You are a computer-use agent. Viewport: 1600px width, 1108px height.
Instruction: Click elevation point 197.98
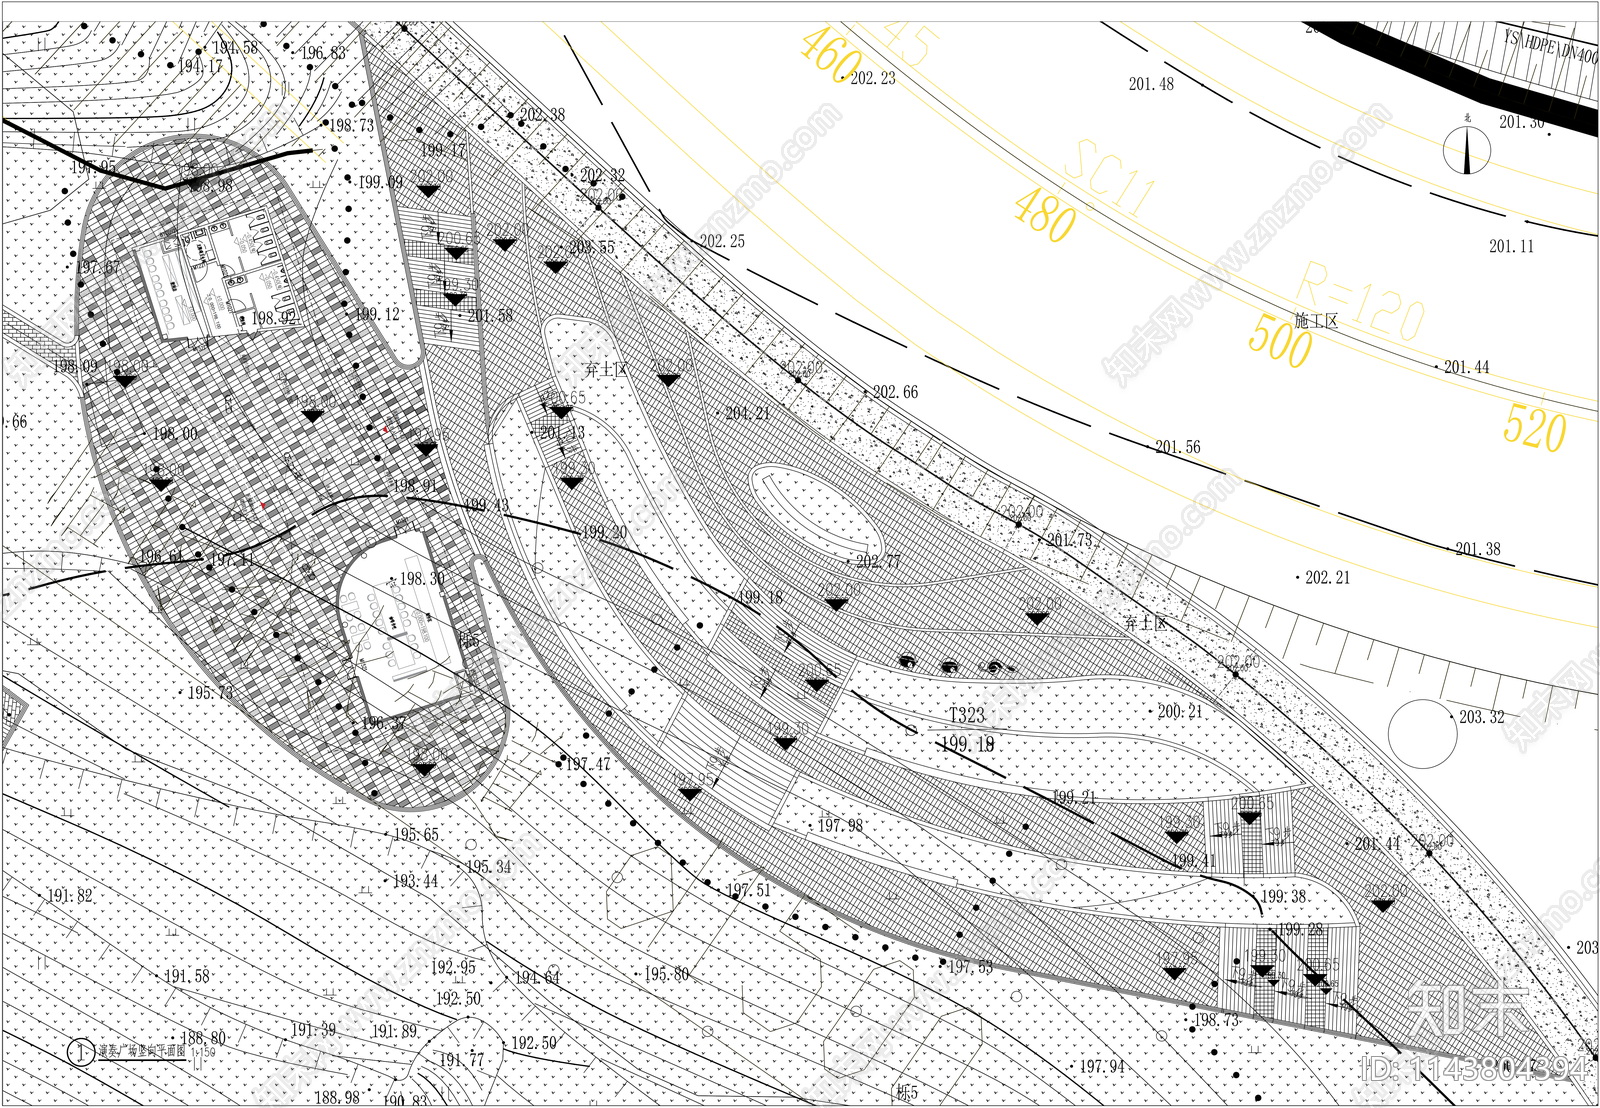pos(840,826)
